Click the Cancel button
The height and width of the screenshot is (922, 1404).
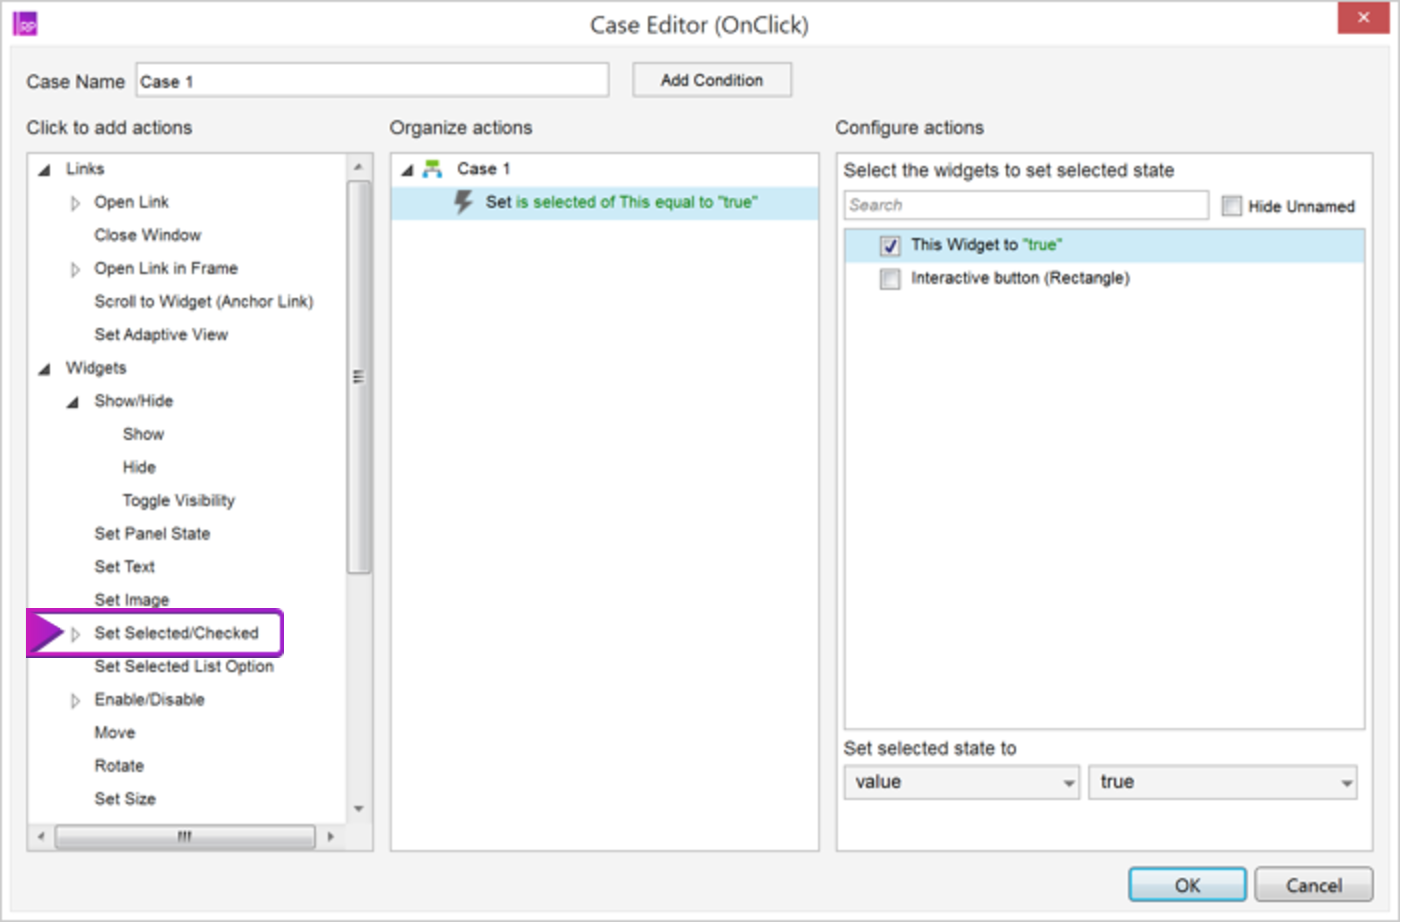1314,885
